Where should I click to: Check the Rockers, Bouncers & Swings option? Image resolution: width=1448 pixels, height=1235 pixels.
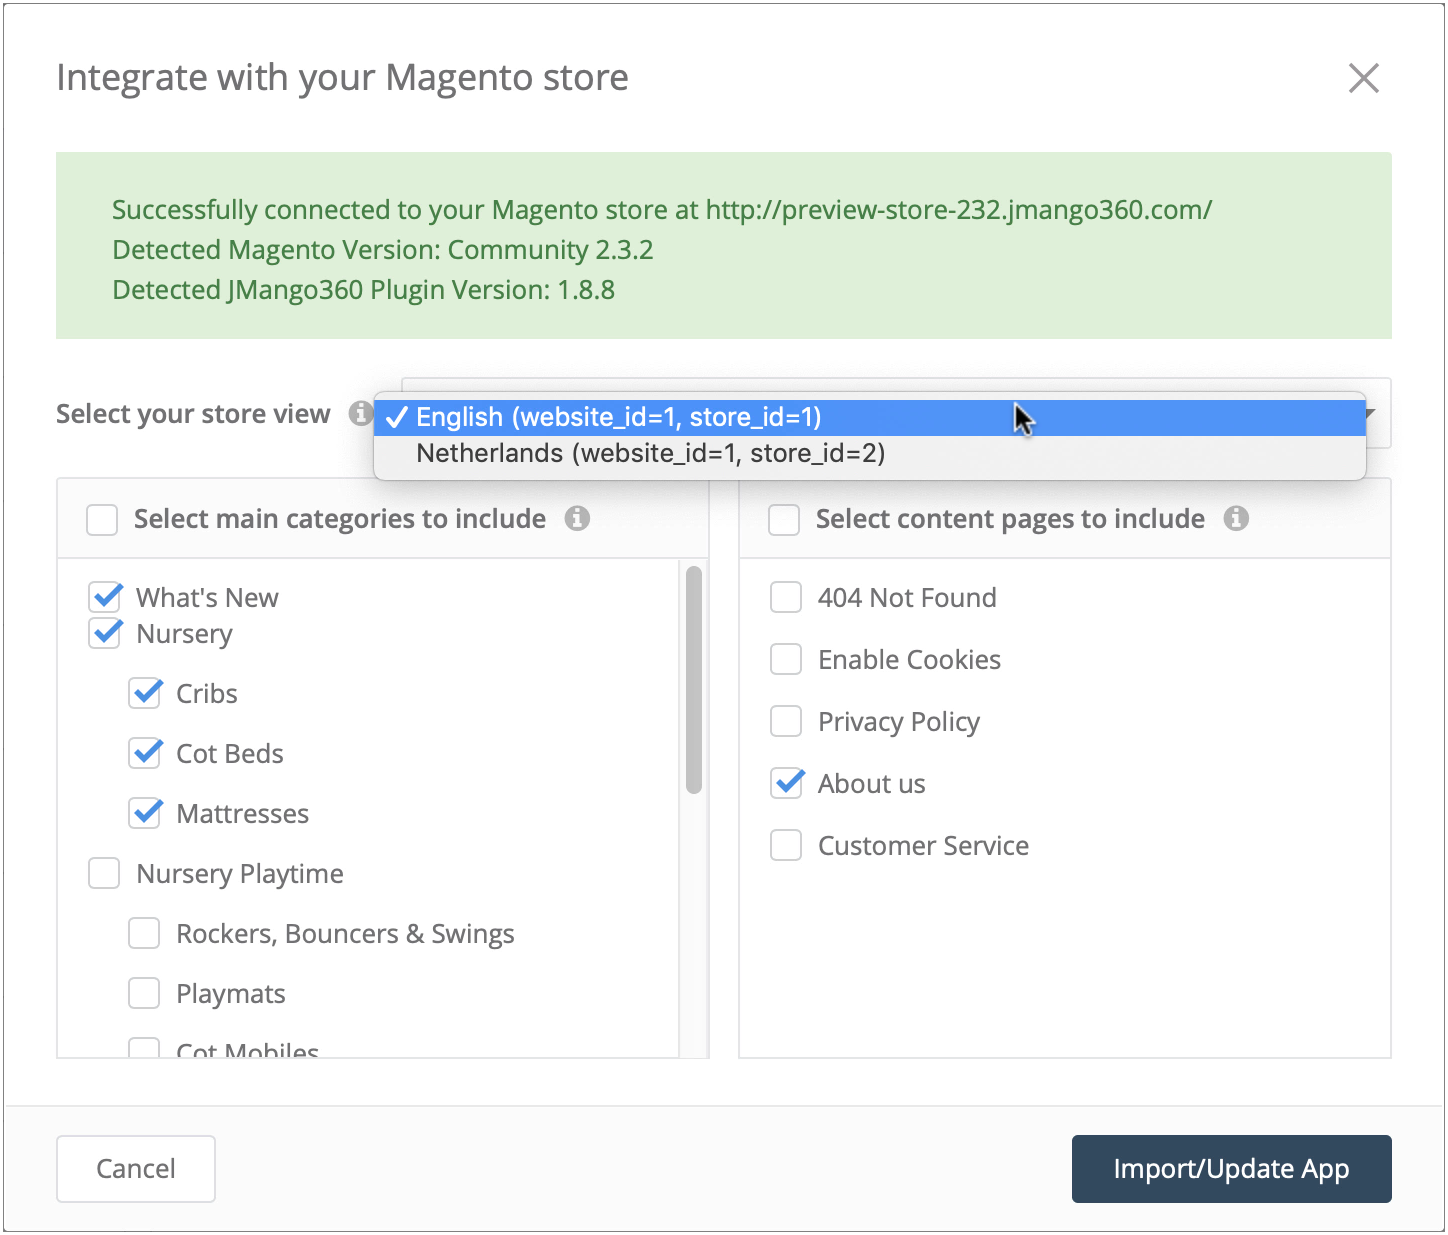coord(144,933)
